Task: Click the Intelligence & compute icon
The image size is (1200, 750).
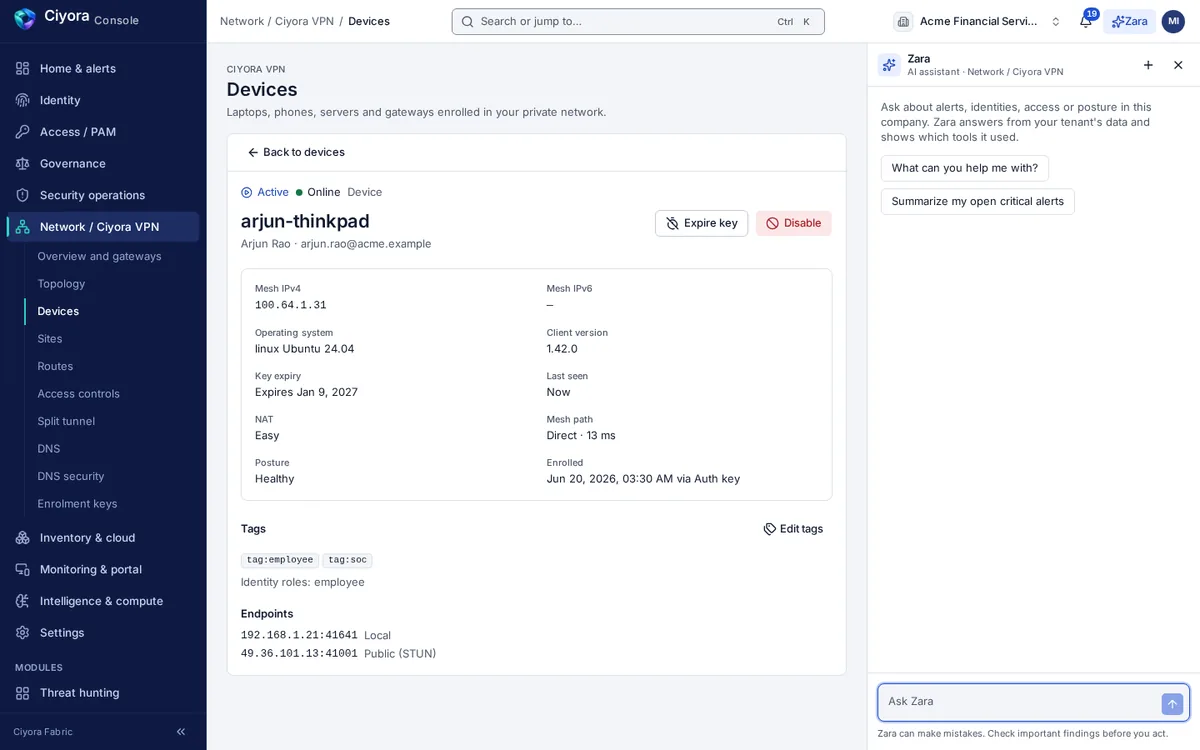Action: tap(22, 601)
